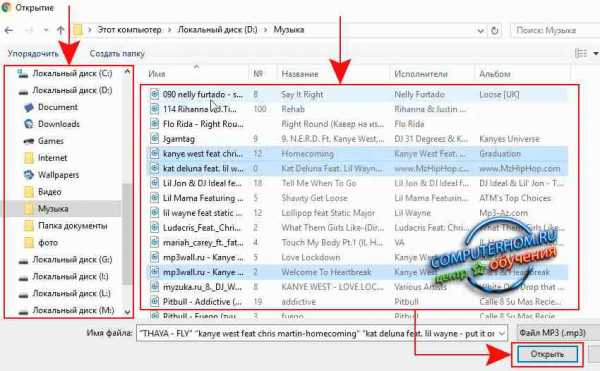Click the Открыть button
Viewport: 600px width, 371px height.
click(x=547, y=354)
